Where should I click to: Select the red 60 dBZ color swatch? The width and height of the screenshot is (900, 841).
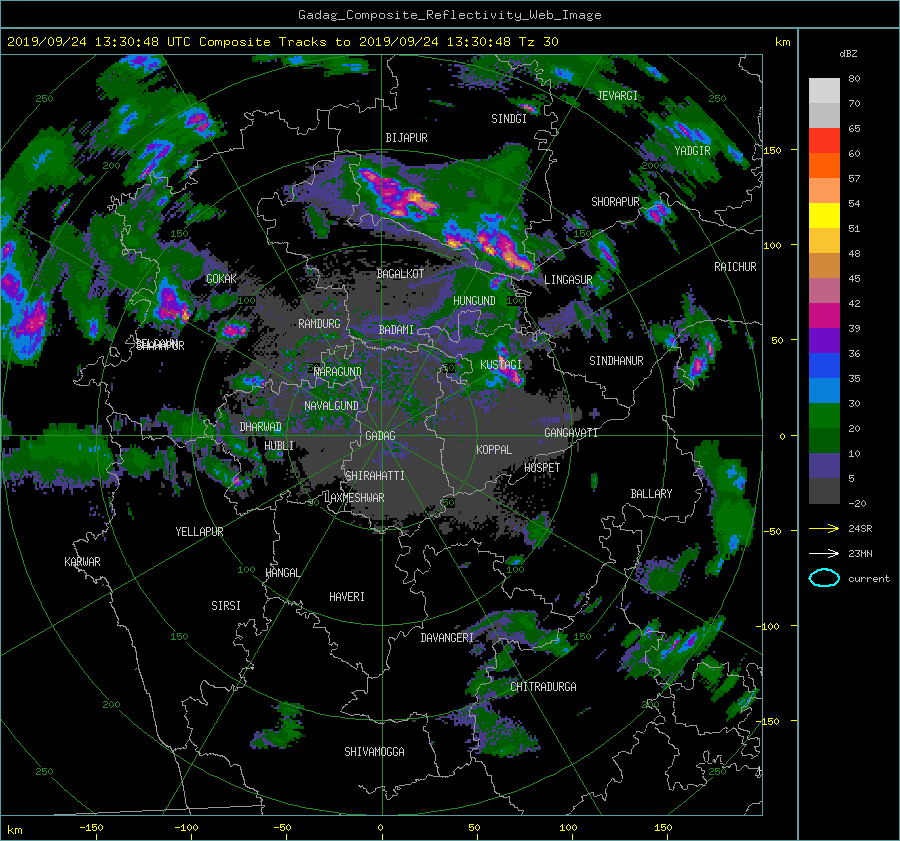(x=824, y=140)
